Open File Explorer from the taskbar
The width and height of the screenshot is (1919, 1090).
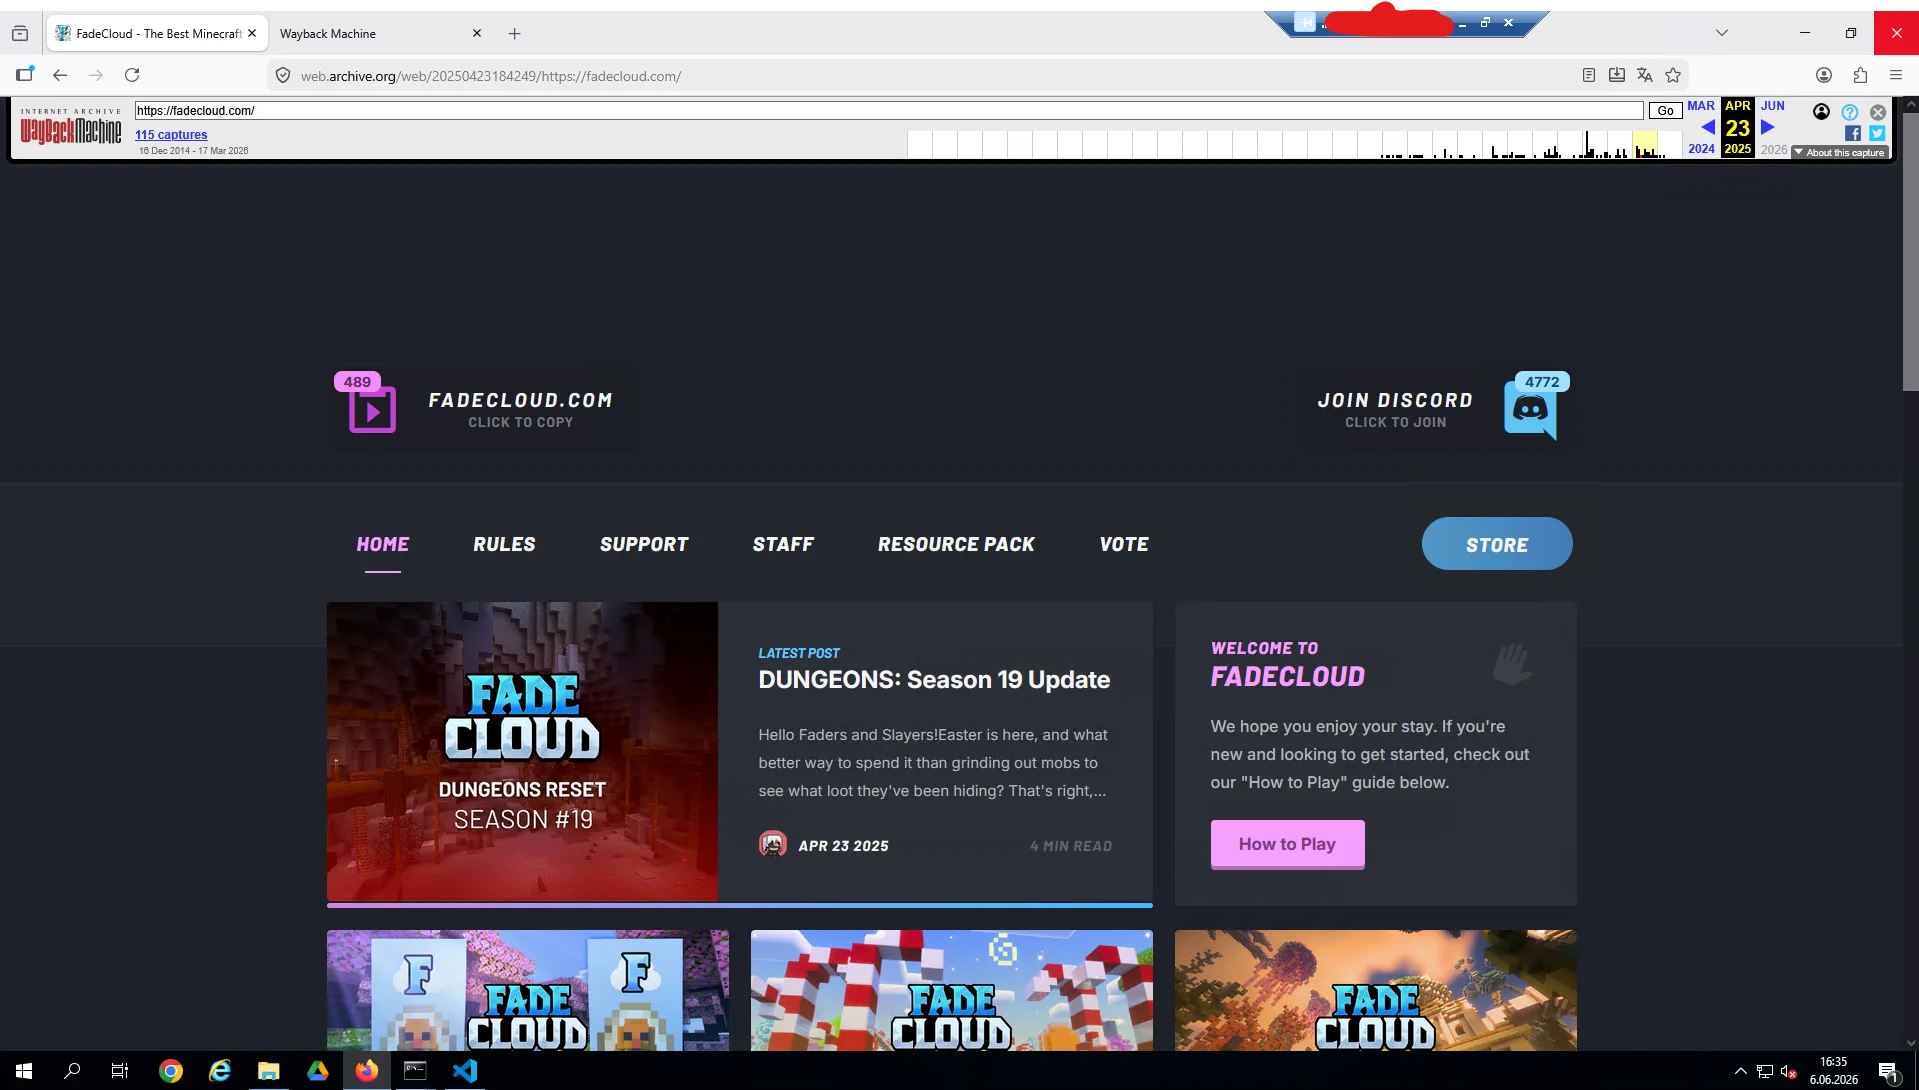click(268, 1071)
